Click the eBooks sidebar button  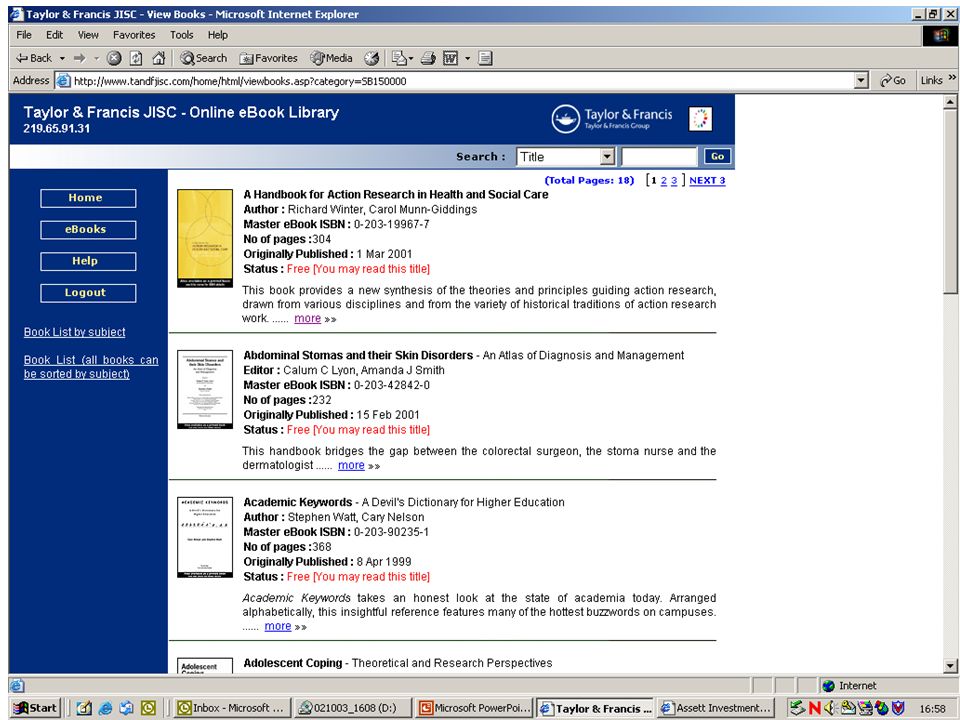88,230
